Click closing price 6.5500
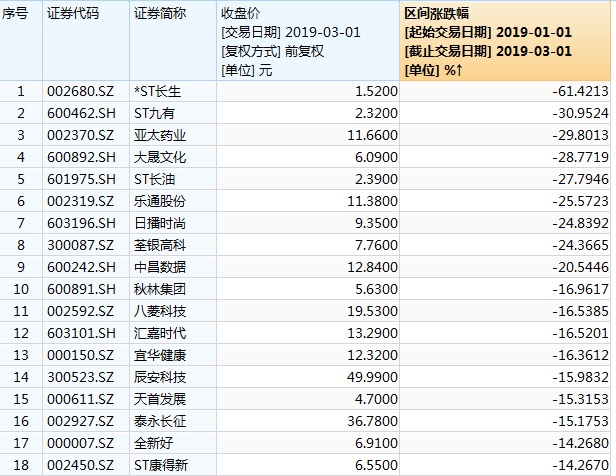The width and height of the screenshot is (616, 476). [308, 465]
